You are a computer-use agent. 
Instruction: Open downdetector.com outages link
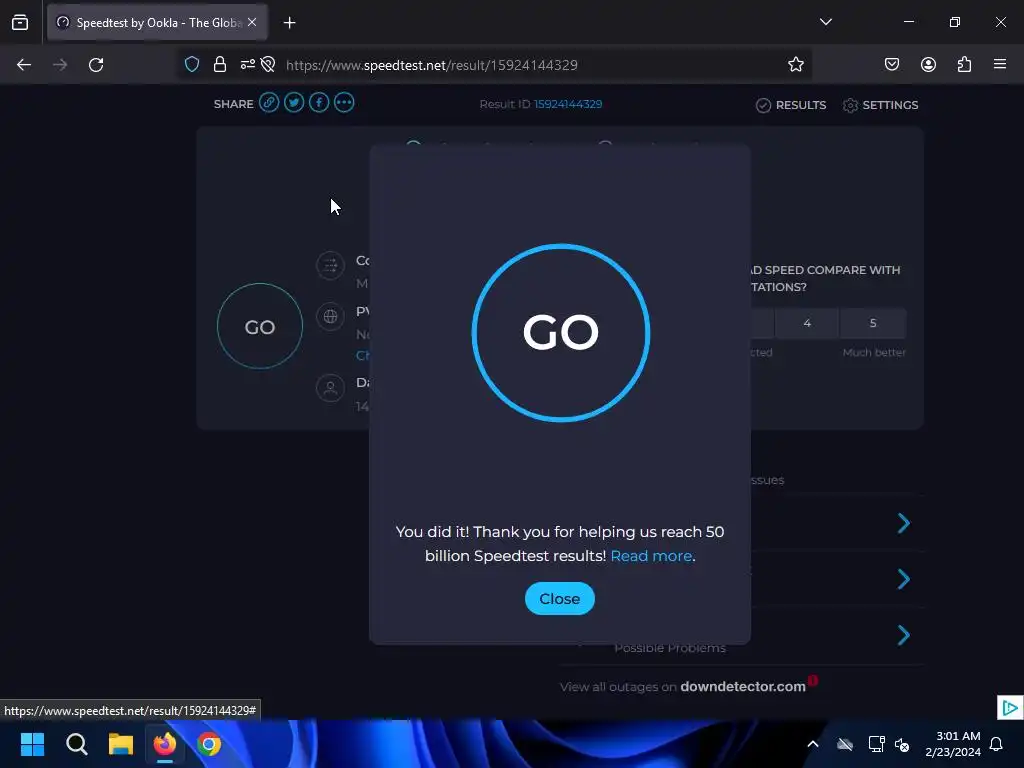743,686
